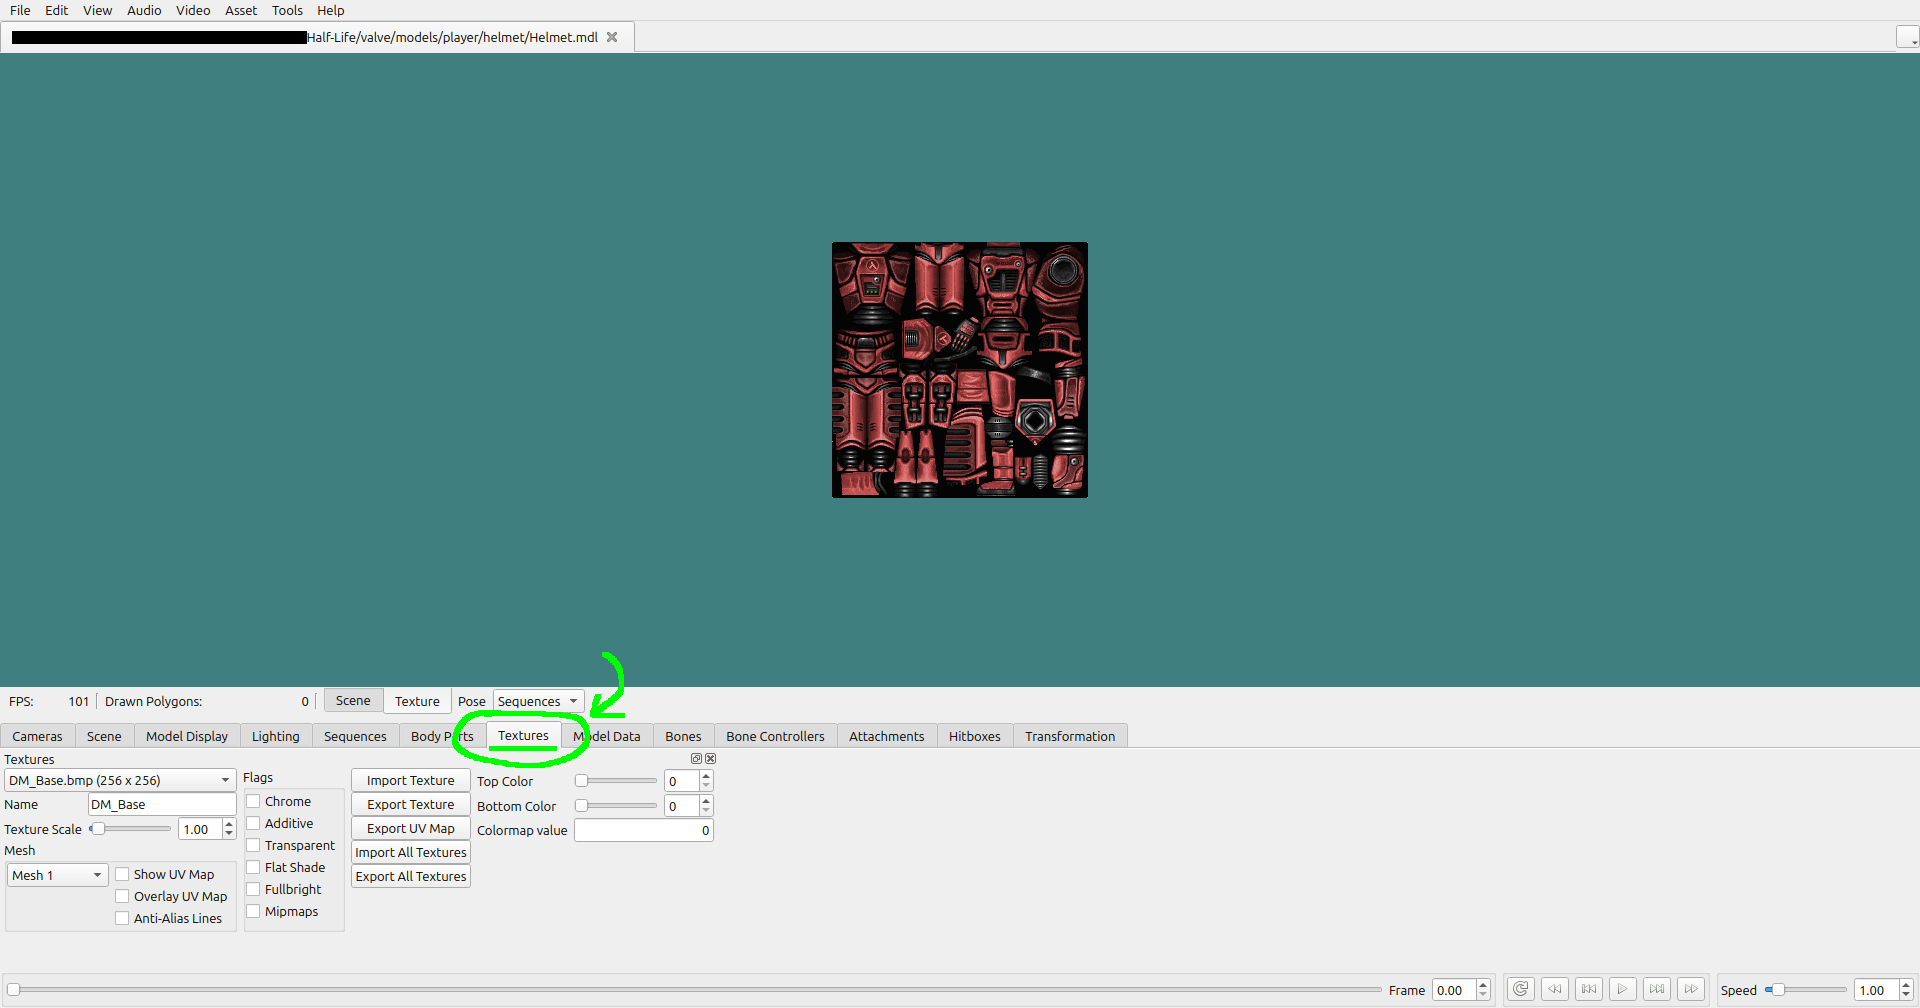Viewport: 1920px width, 1008px height.
Task: Click the loop playback icon
Action: tap(1521, 989)
